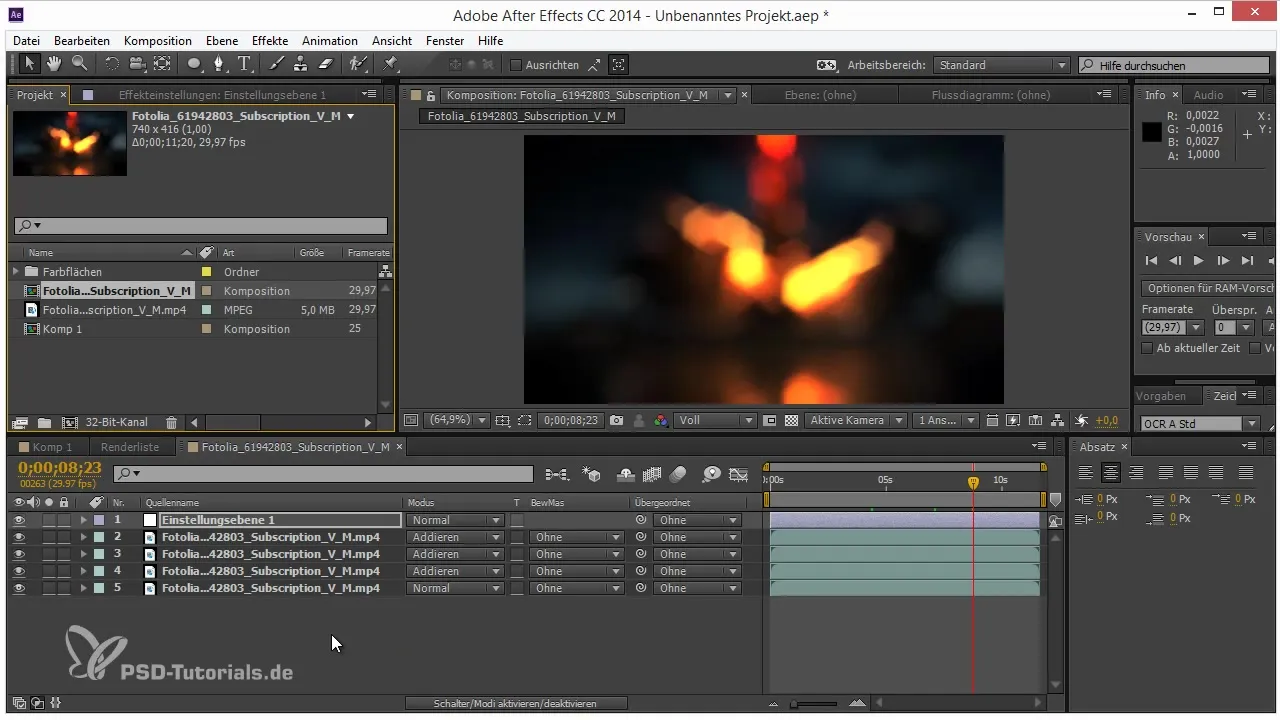Image resolution: width=1280 pixels, height=720 pixels.
Task: Select the Unified Camera tool
Action: tap(136, 64)
